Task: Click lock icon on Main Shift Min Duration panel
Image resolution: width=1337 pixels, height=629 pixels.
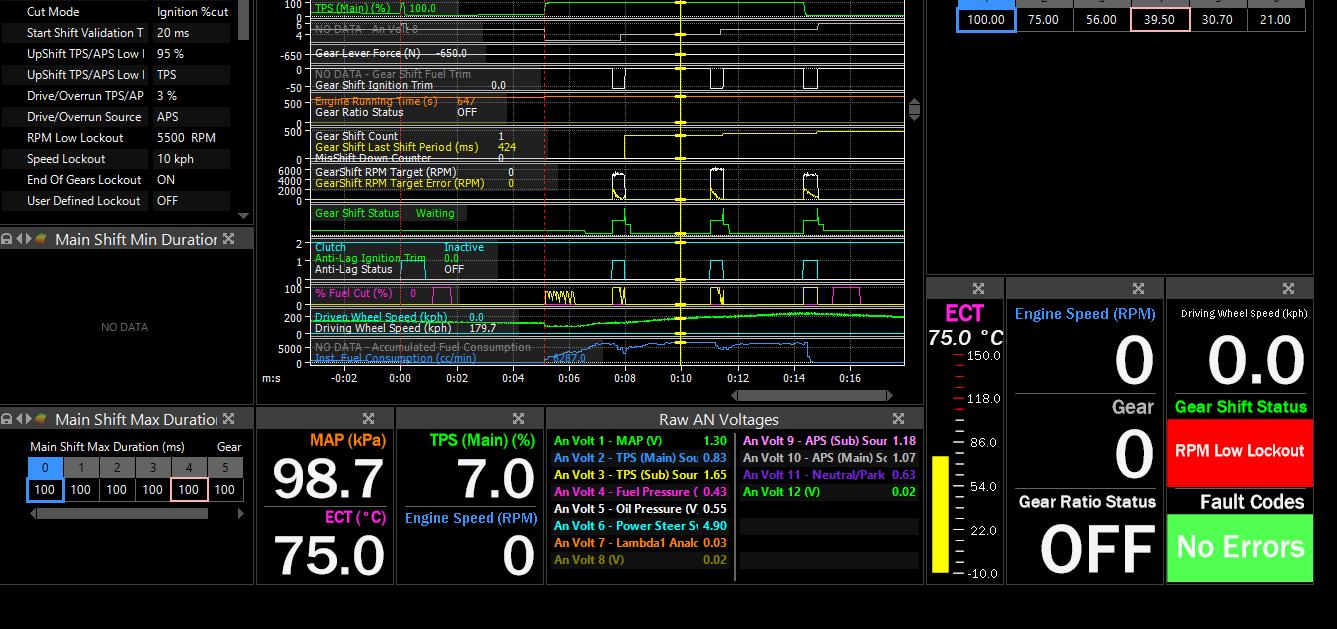Action: [x=7, y=239]
